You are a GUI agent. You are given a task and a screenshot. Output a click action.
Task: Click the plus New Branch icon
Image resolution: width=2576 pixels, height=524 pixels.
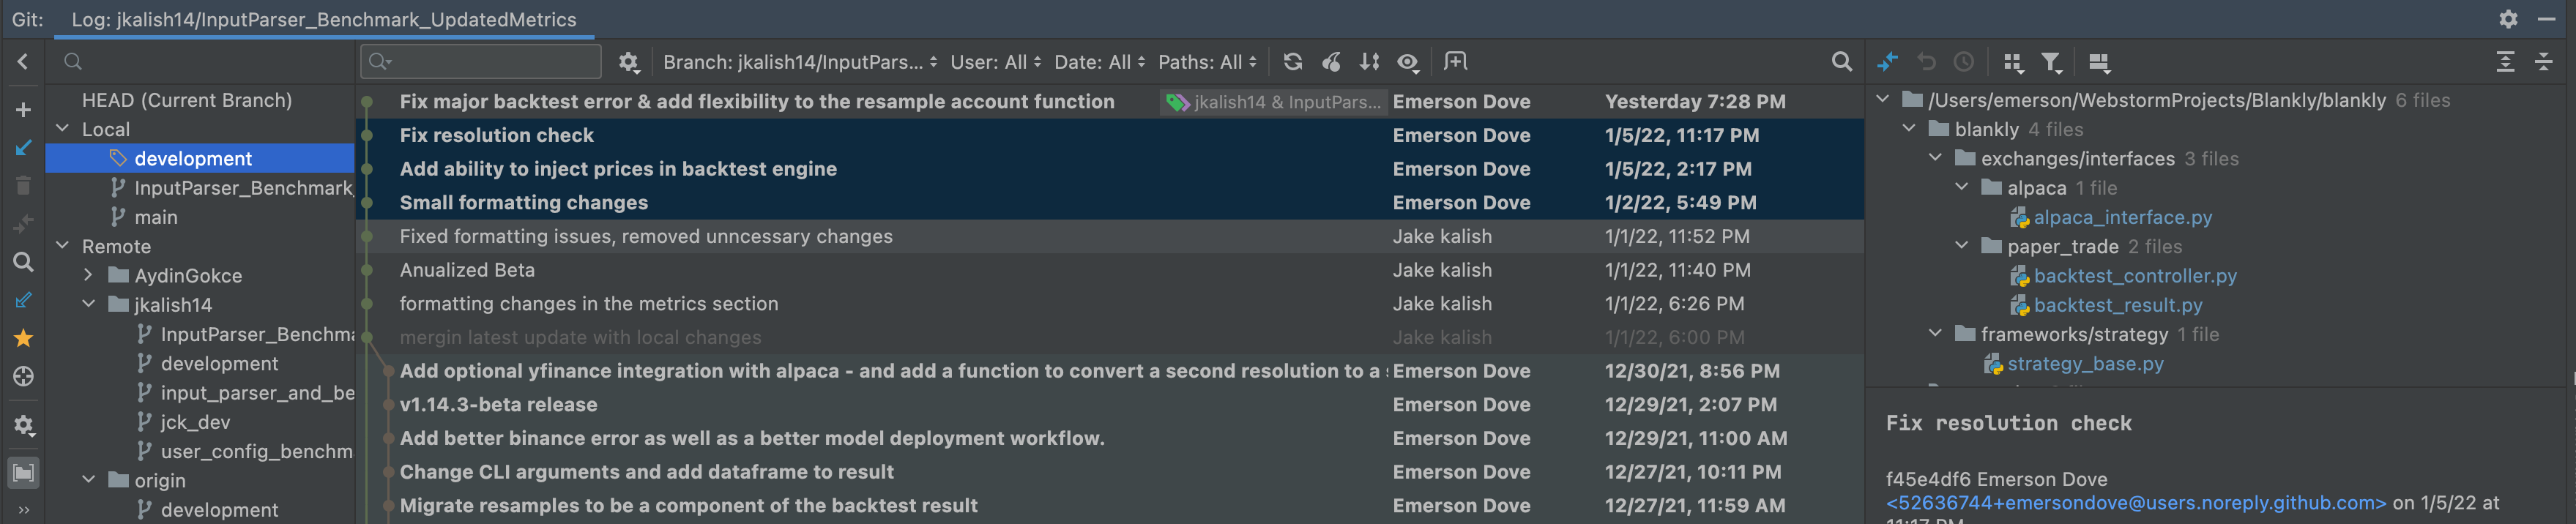(23, 110)
